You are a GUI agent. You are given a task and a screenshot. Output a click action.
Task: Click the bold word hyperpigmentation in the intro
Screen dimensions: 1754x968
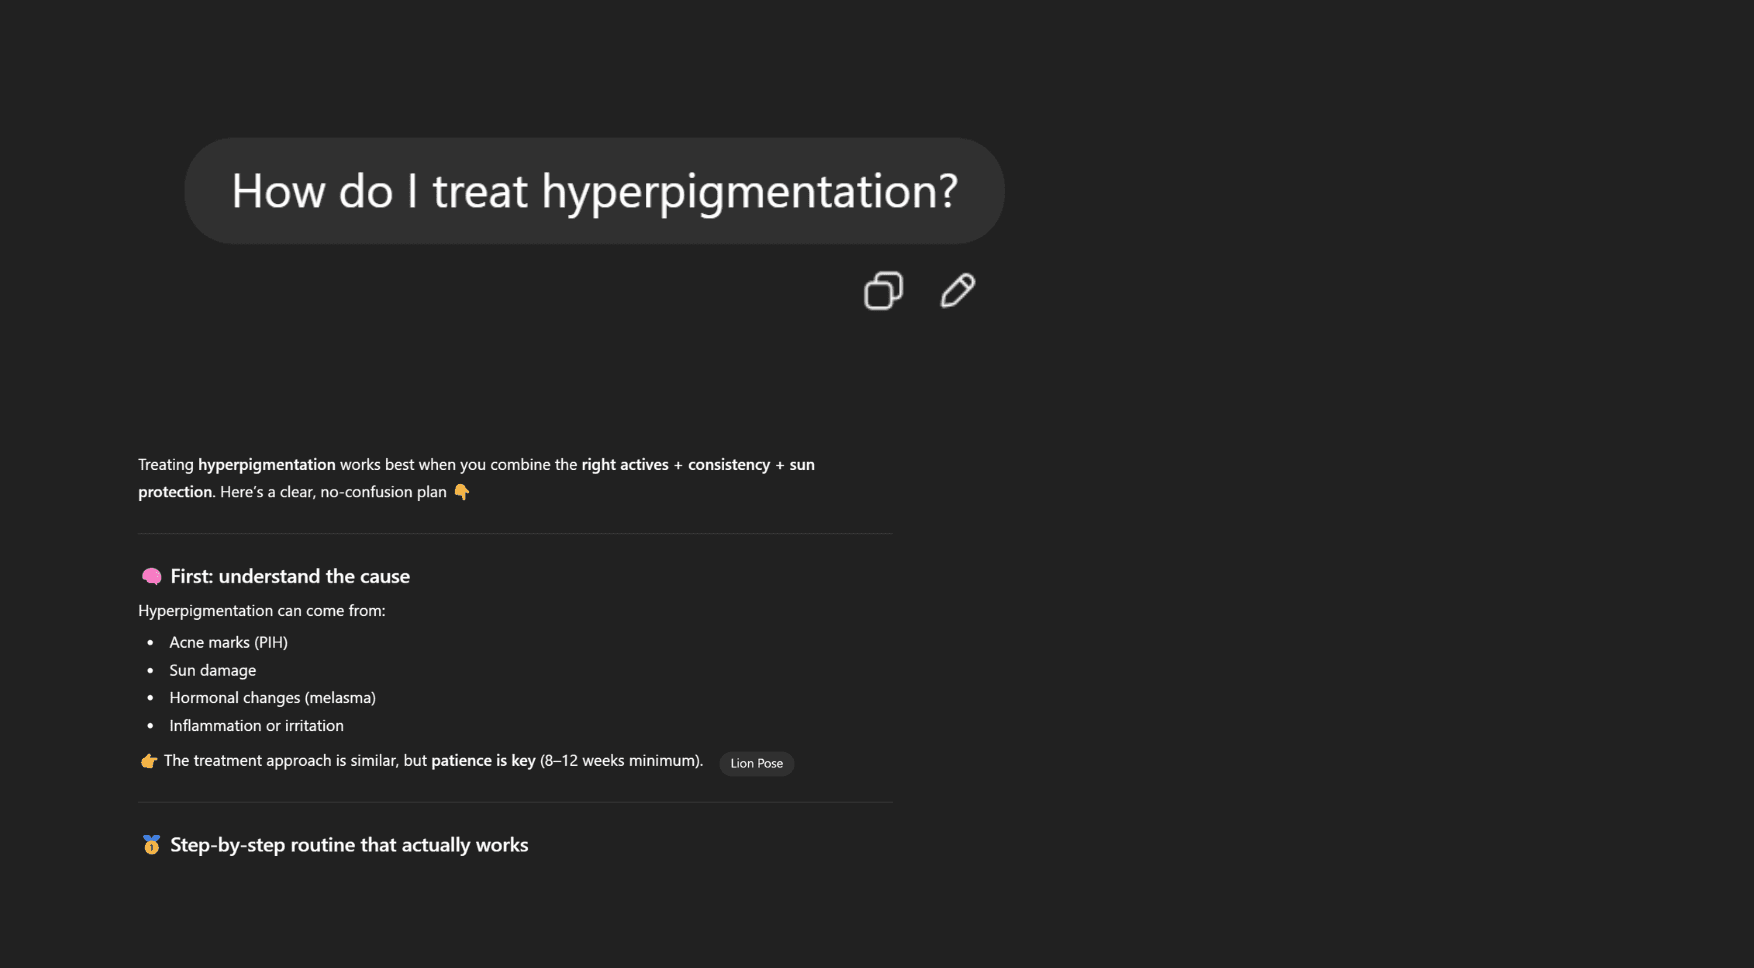point(266,464)
